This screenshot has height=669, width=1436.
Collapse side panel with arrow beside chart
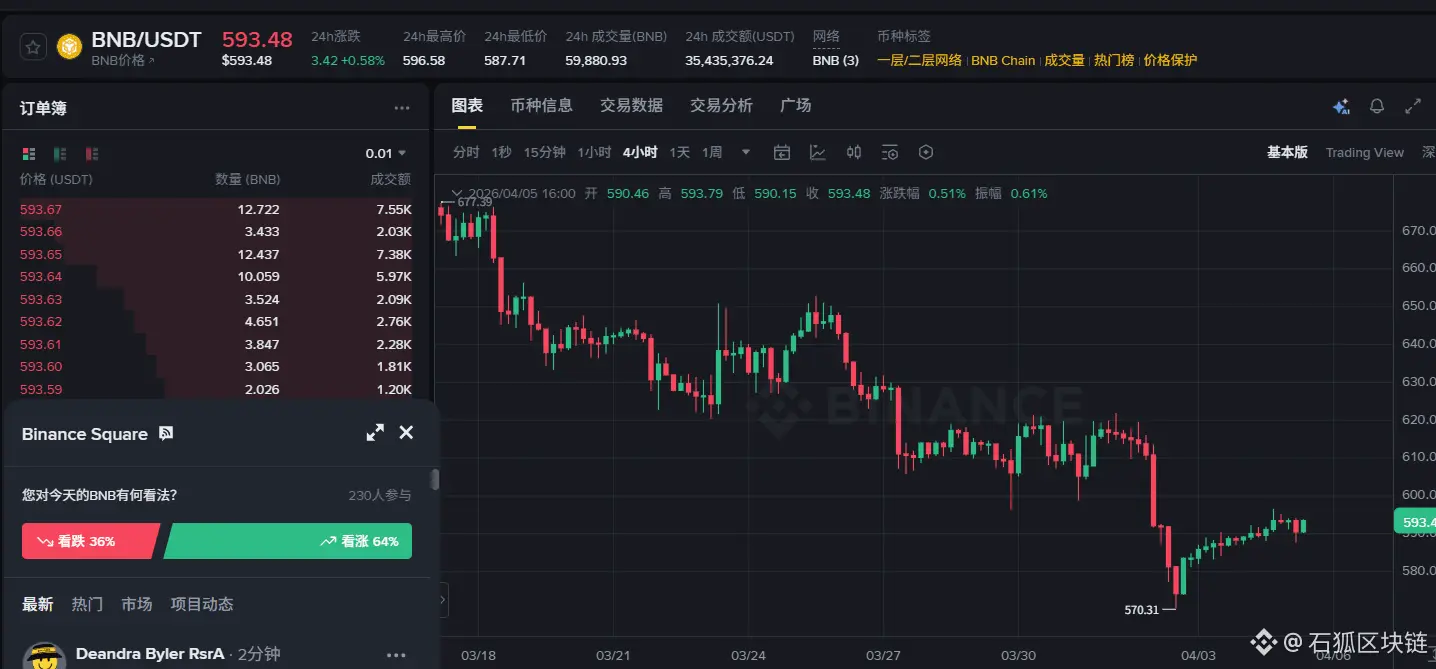point(443,600)
